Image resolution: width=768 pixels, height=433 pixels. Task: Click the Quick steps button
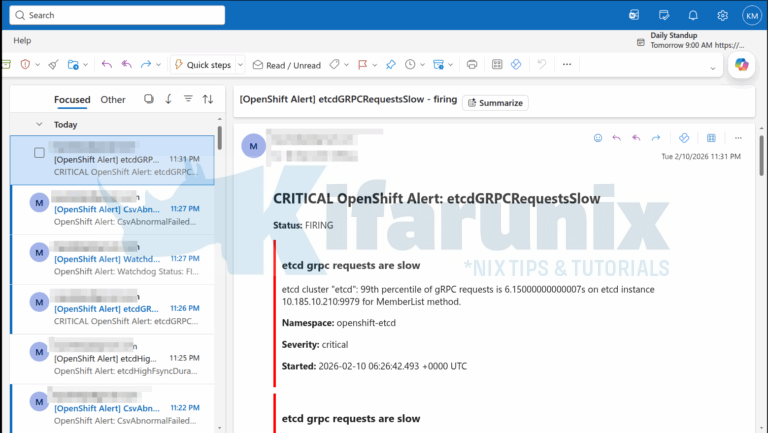pyautogui.click(x=203, y=65)
